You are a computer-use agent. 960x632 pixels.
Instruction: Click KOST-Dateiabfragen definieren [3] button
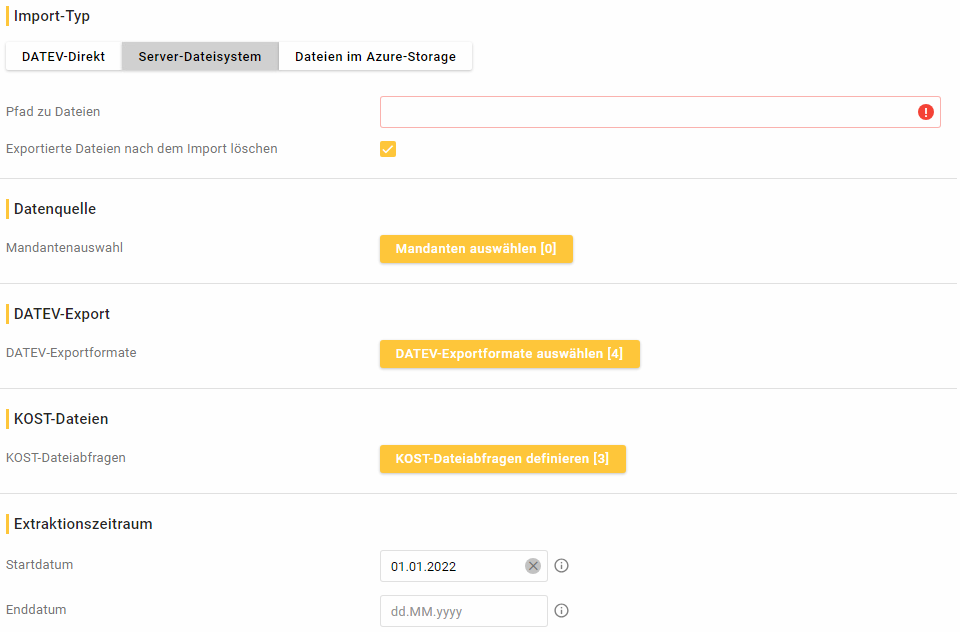[x=502, y=459]
